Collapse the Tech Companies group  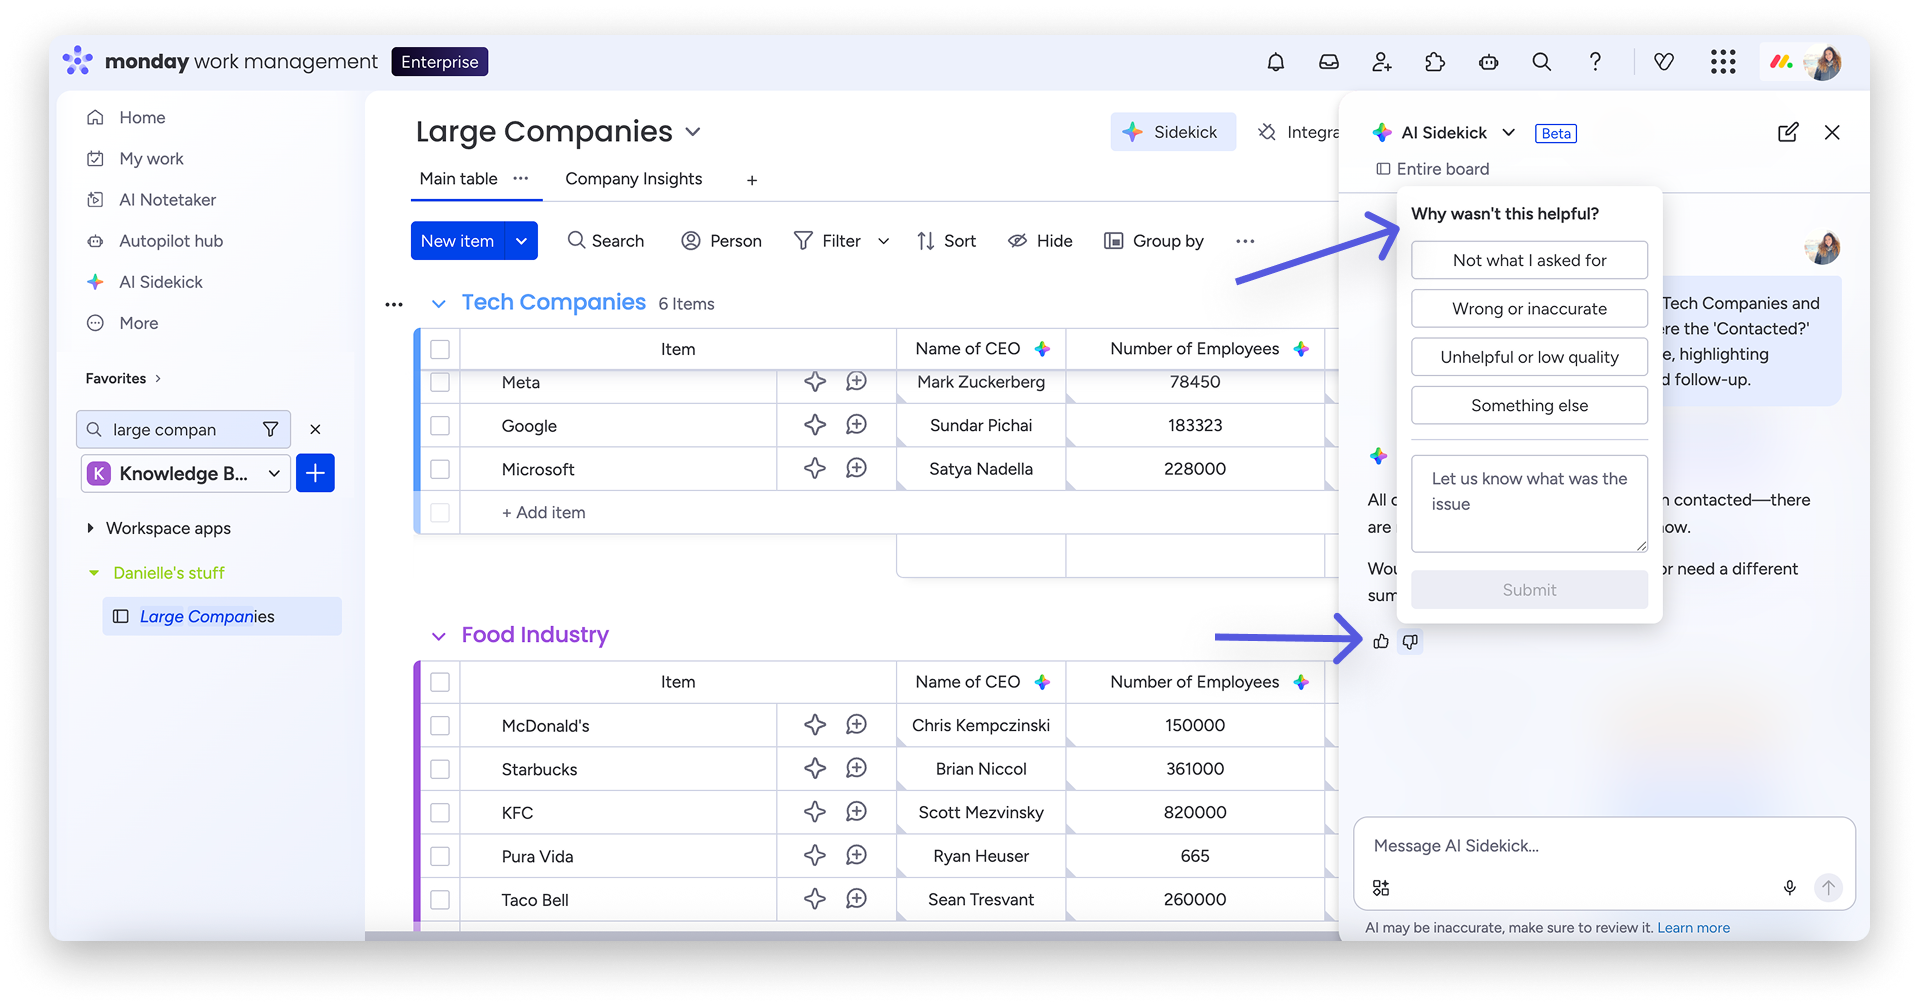tap(438, 303)
